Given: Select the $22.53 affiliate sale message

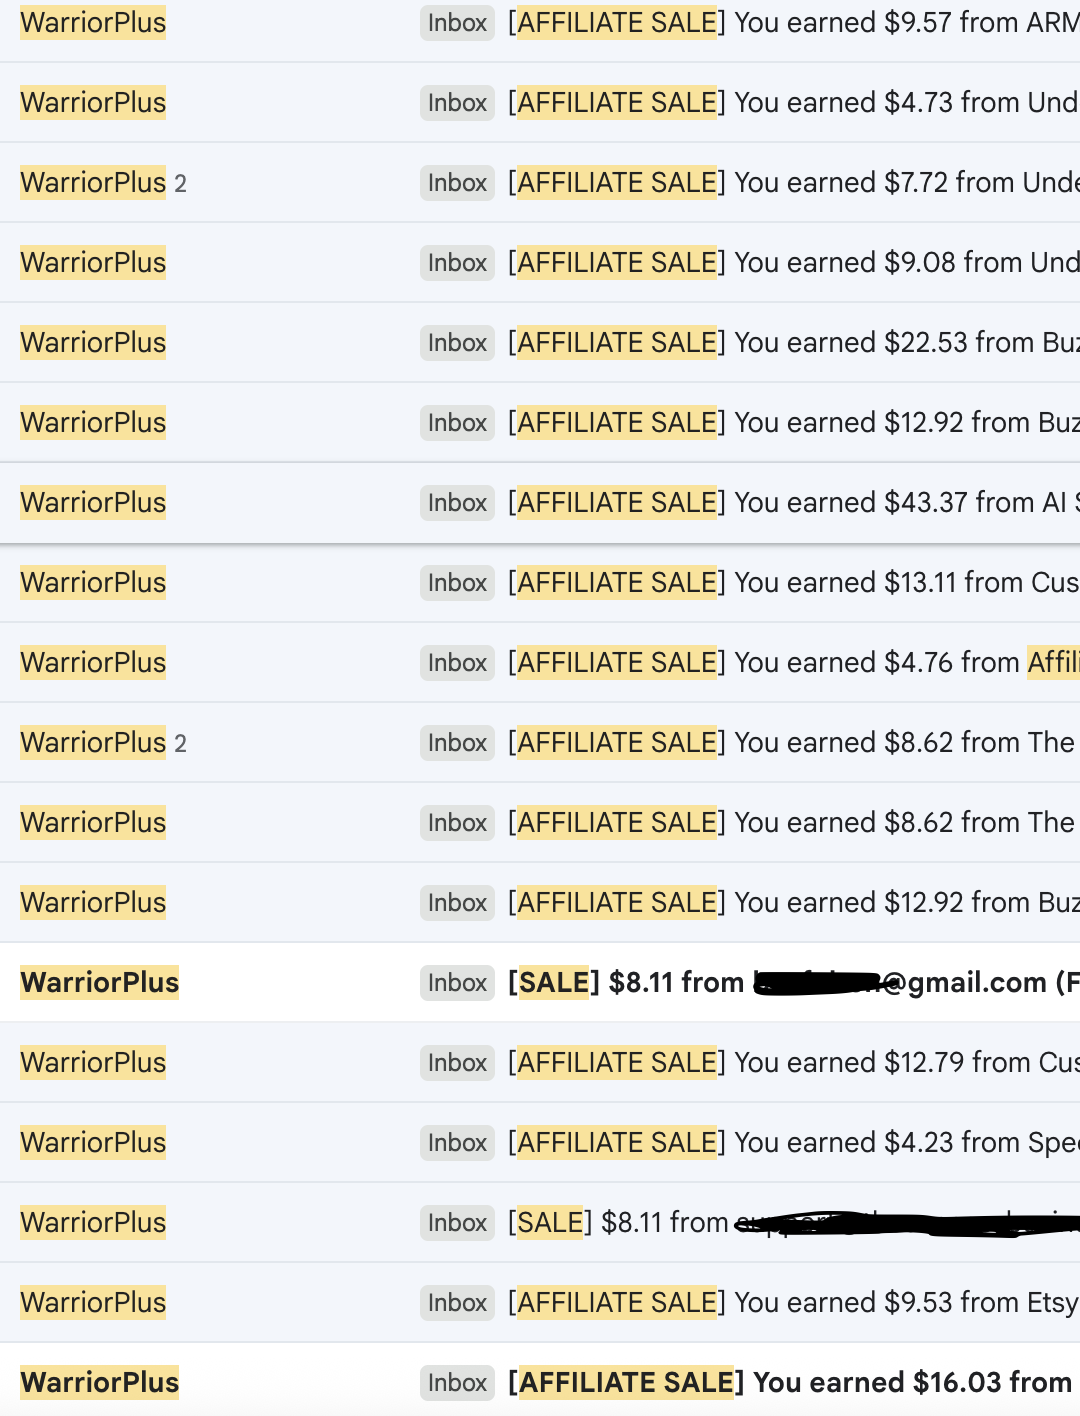Looking at the screenshot, I should click(x=790, y=342).
